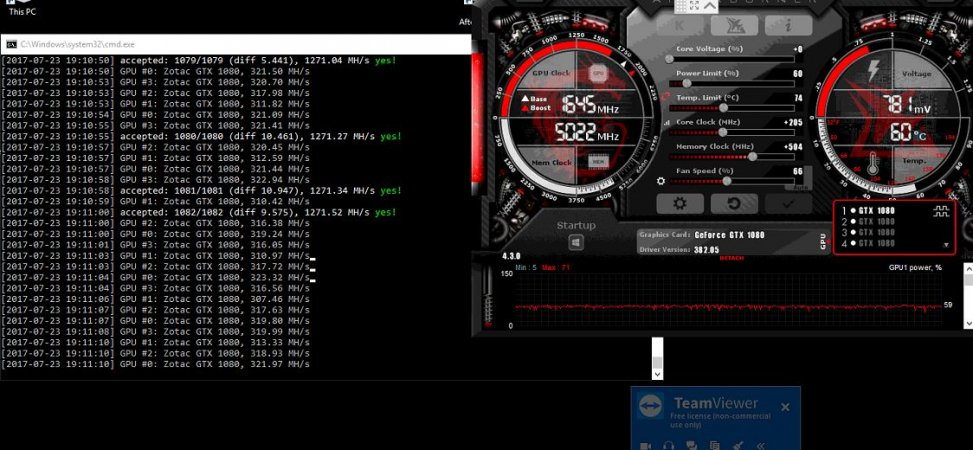This screenshot has width=973, height=450.
Task: Reset clocks with the circular arrow button
Action: [734, 204]
